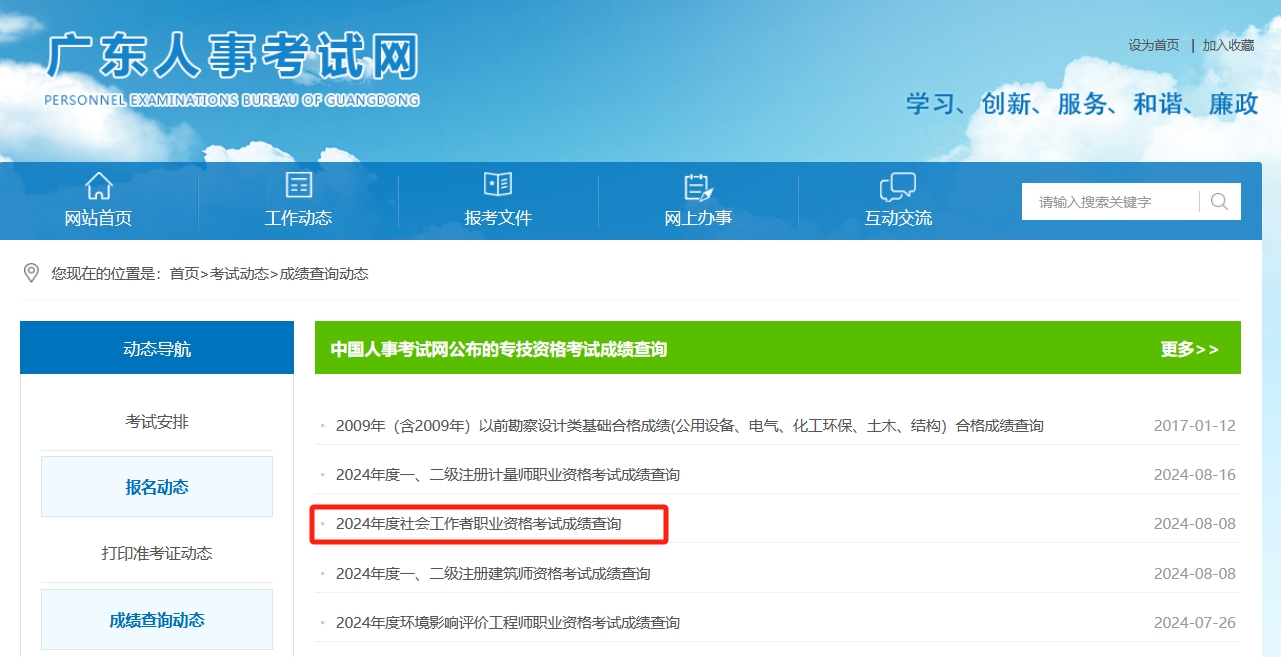This screenshot has width=1281, height=657.
Task: Open 2024年度社会工作者职业资格考试成绩查询 link
Action: point(478,523)
